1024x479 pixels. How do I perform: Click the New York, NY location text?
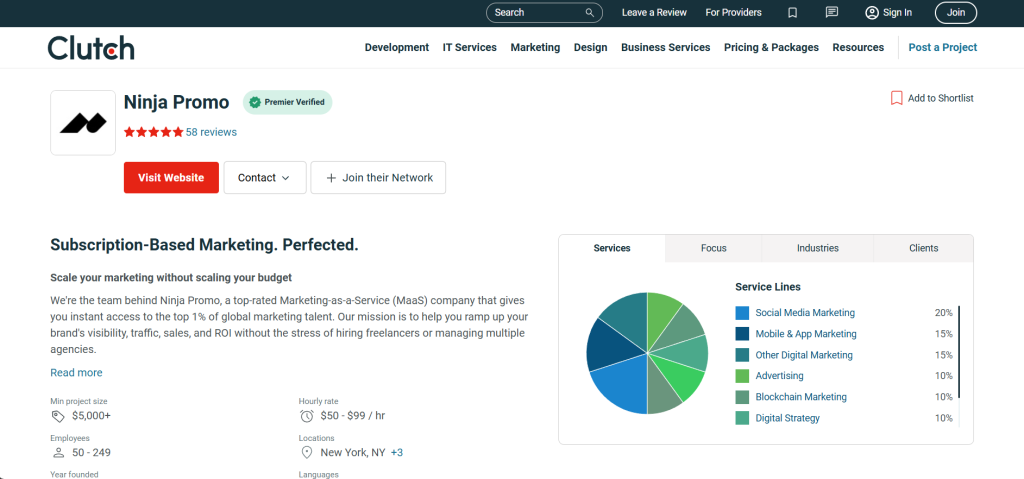tap(353, 453)
